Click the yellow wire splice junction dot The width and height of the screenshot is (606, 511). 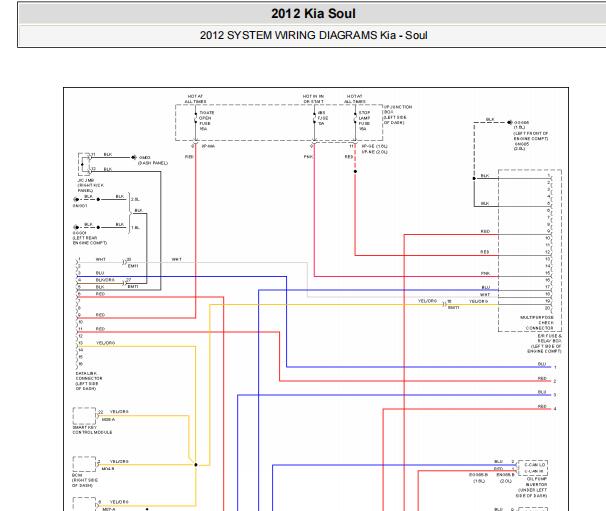tap(196, 465)
